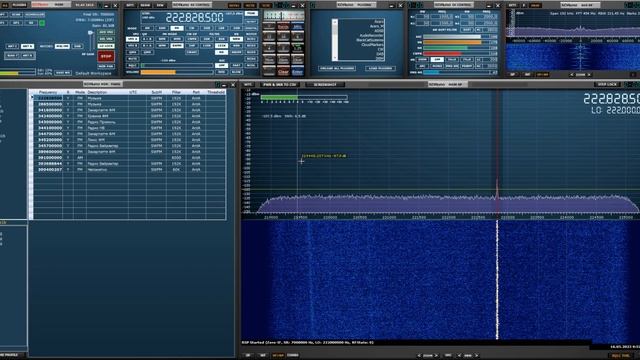Click the orange slider in EX Control
Viewport: 640px width, 360px height.
pyautogui.click(x=452, y=42)
